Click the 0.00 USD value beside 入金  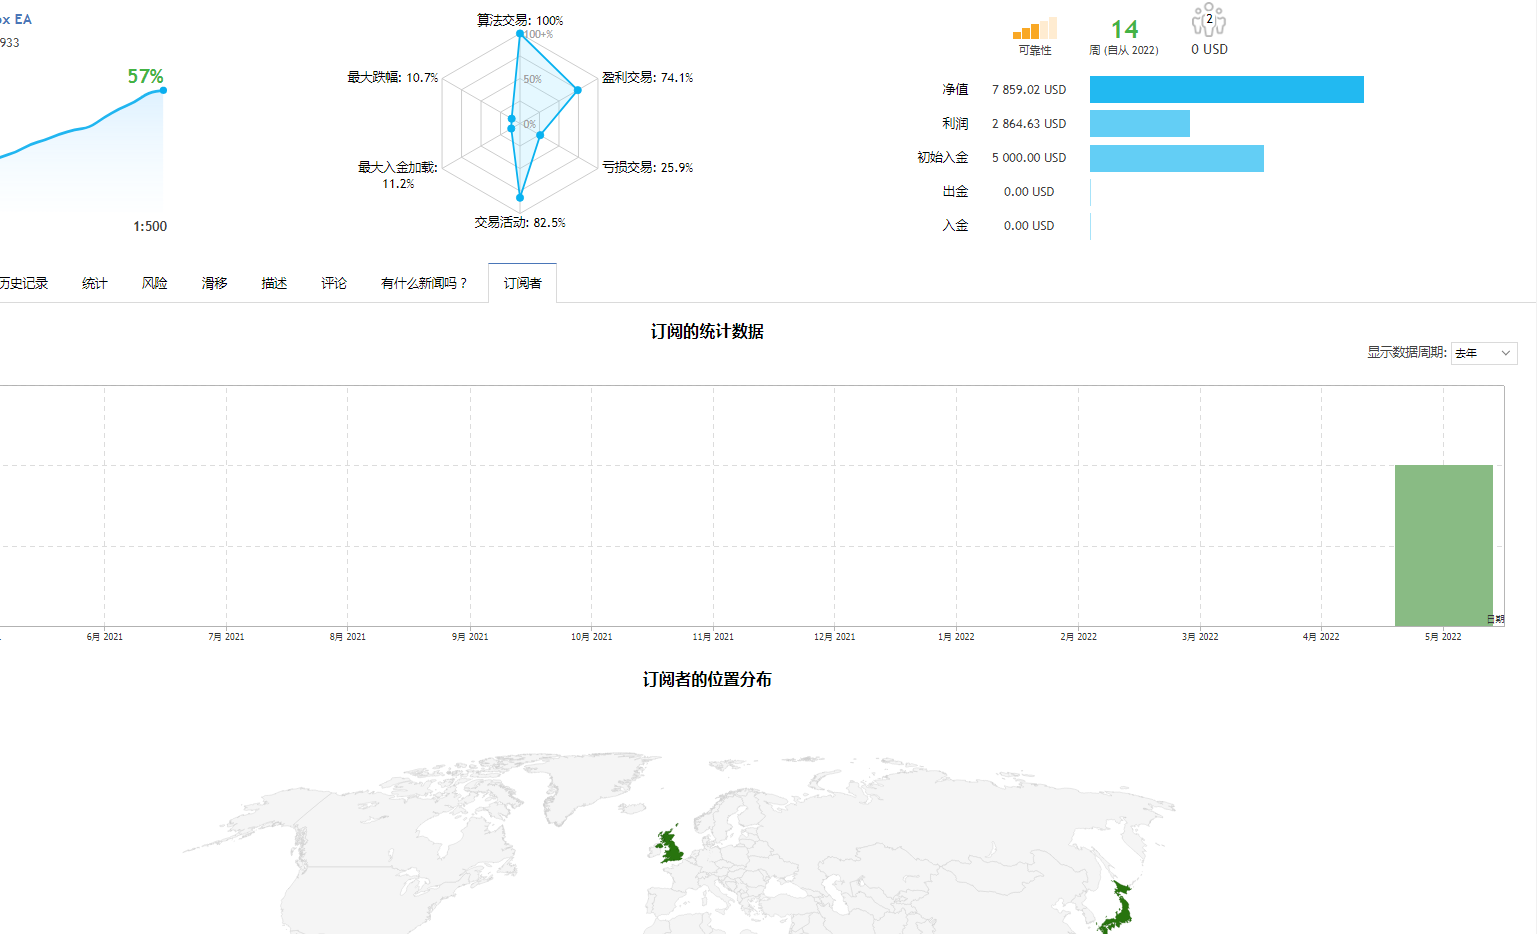point(1029,226)
